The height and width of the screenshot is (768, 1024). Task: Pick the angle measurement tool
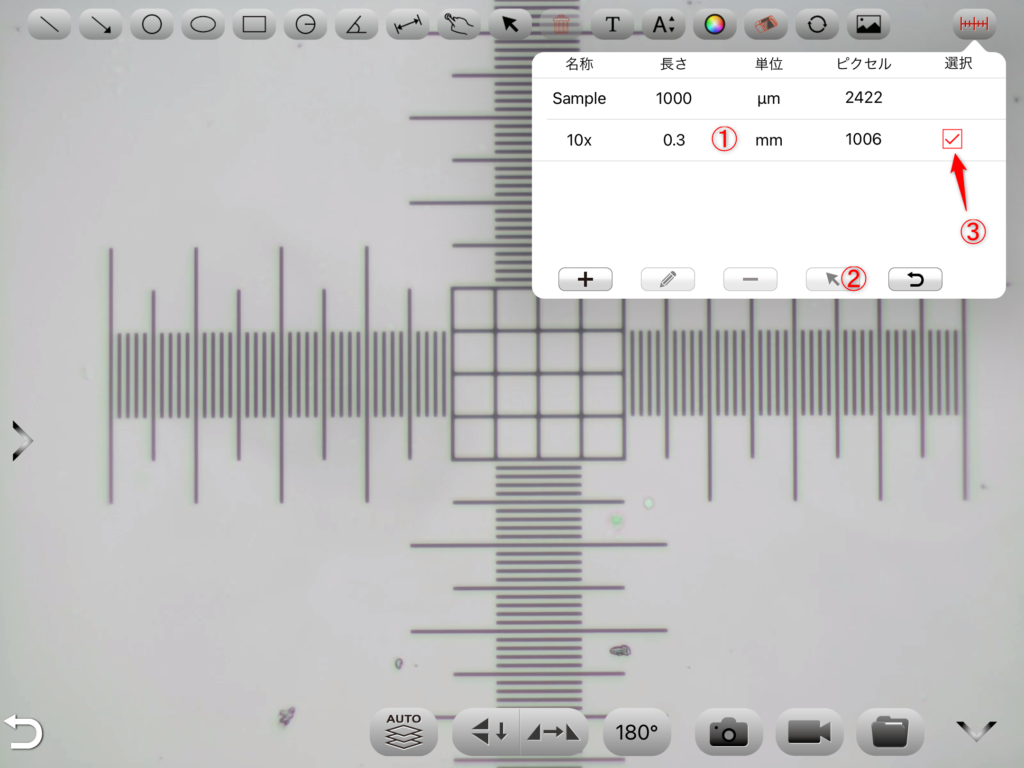tap(357, 25)
